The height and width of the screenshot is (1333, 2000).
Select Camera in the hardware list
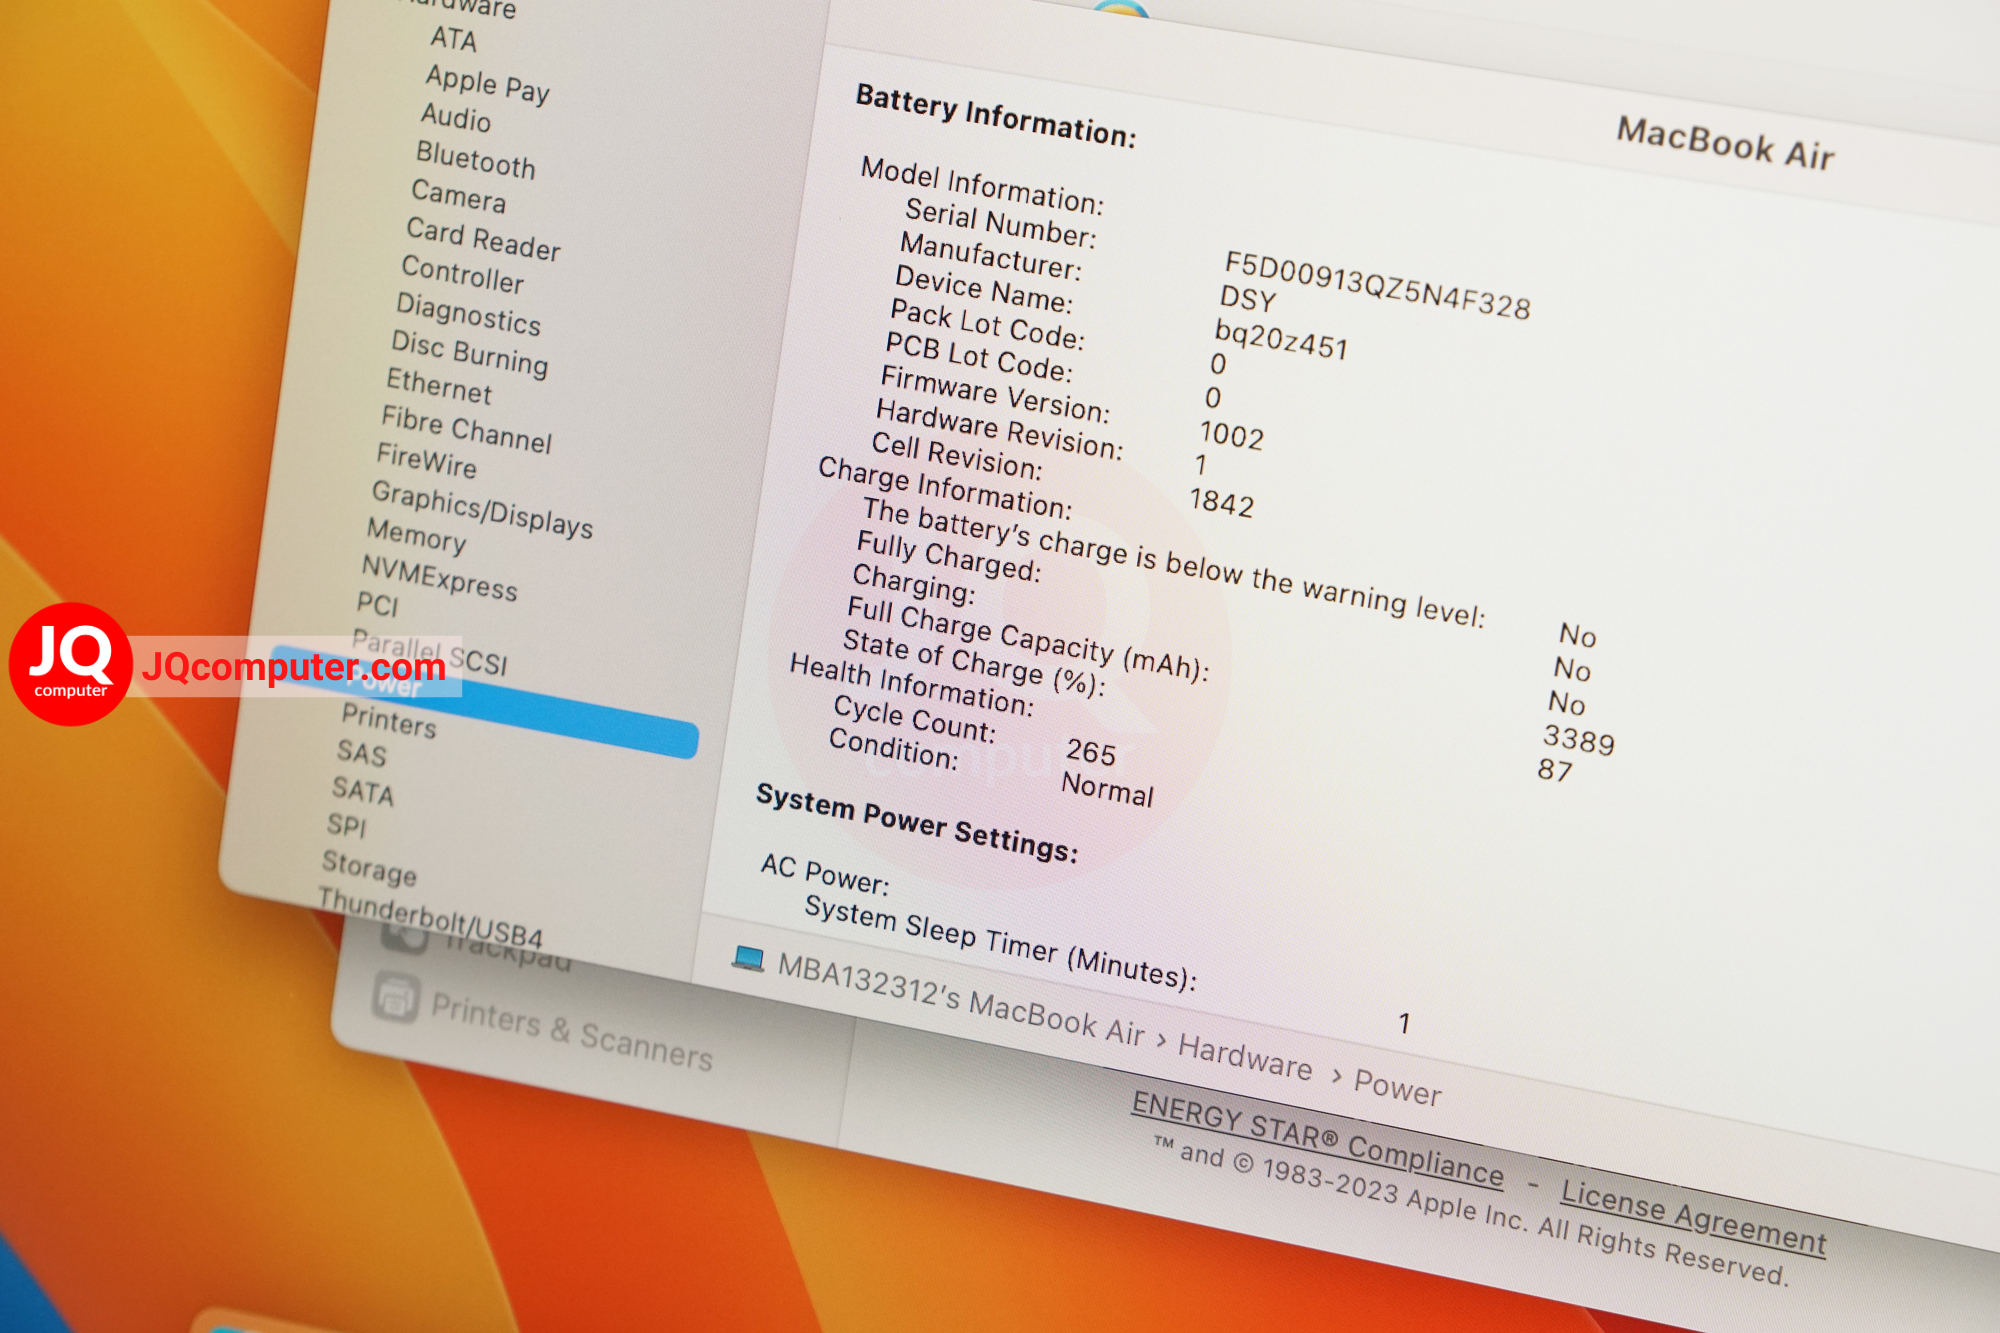459,196
